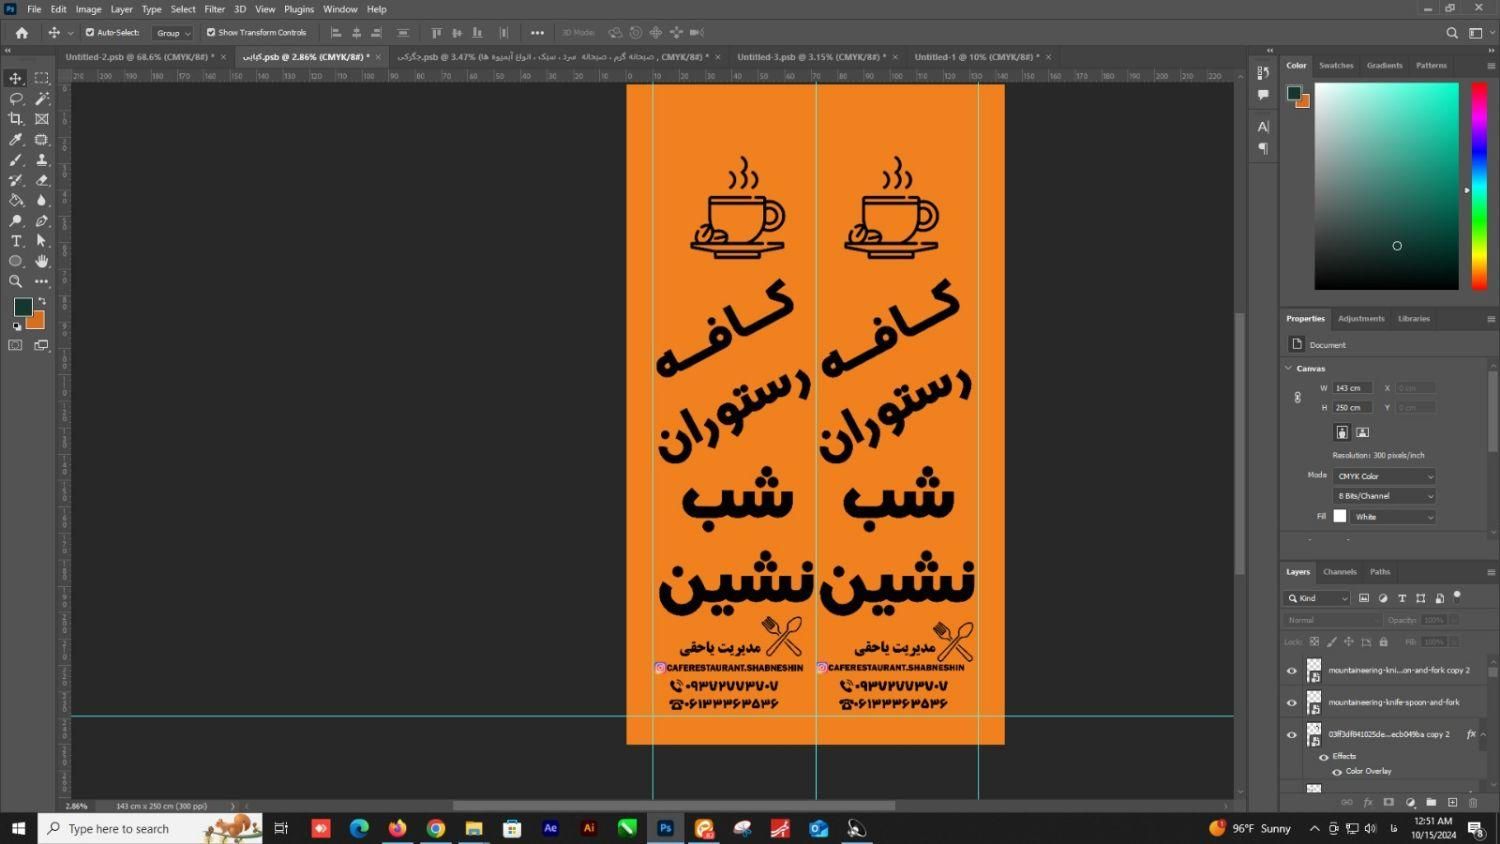This screenshot has width=1500, height=844.
Task: Set canvas to portrait orientation
Action: pyautogui.click(x=1342, y=432)
